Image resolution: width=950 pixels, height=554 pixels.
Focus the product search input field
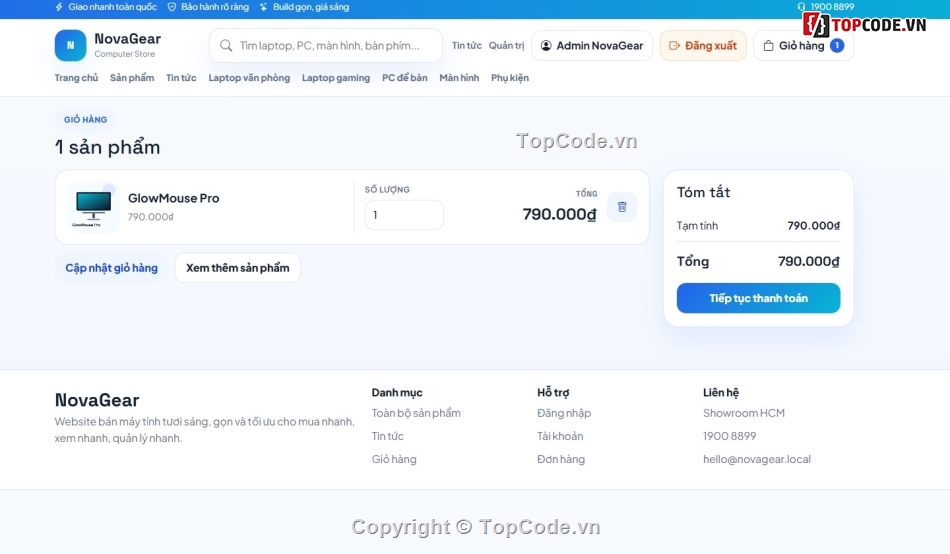(326, 45)
